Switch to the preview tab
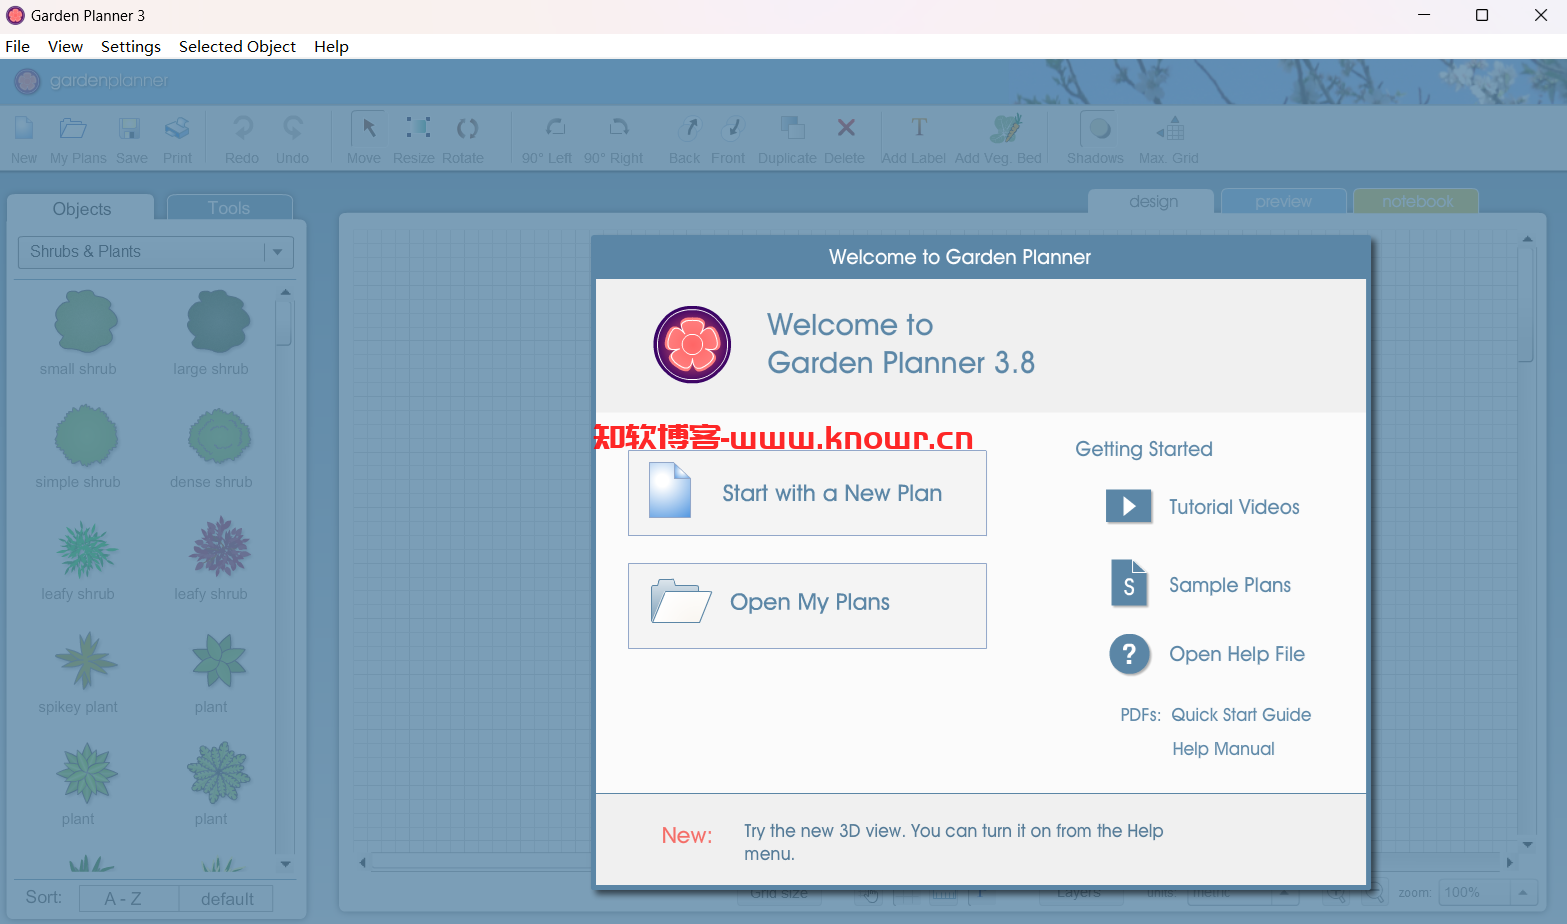 click(1283, 201)
